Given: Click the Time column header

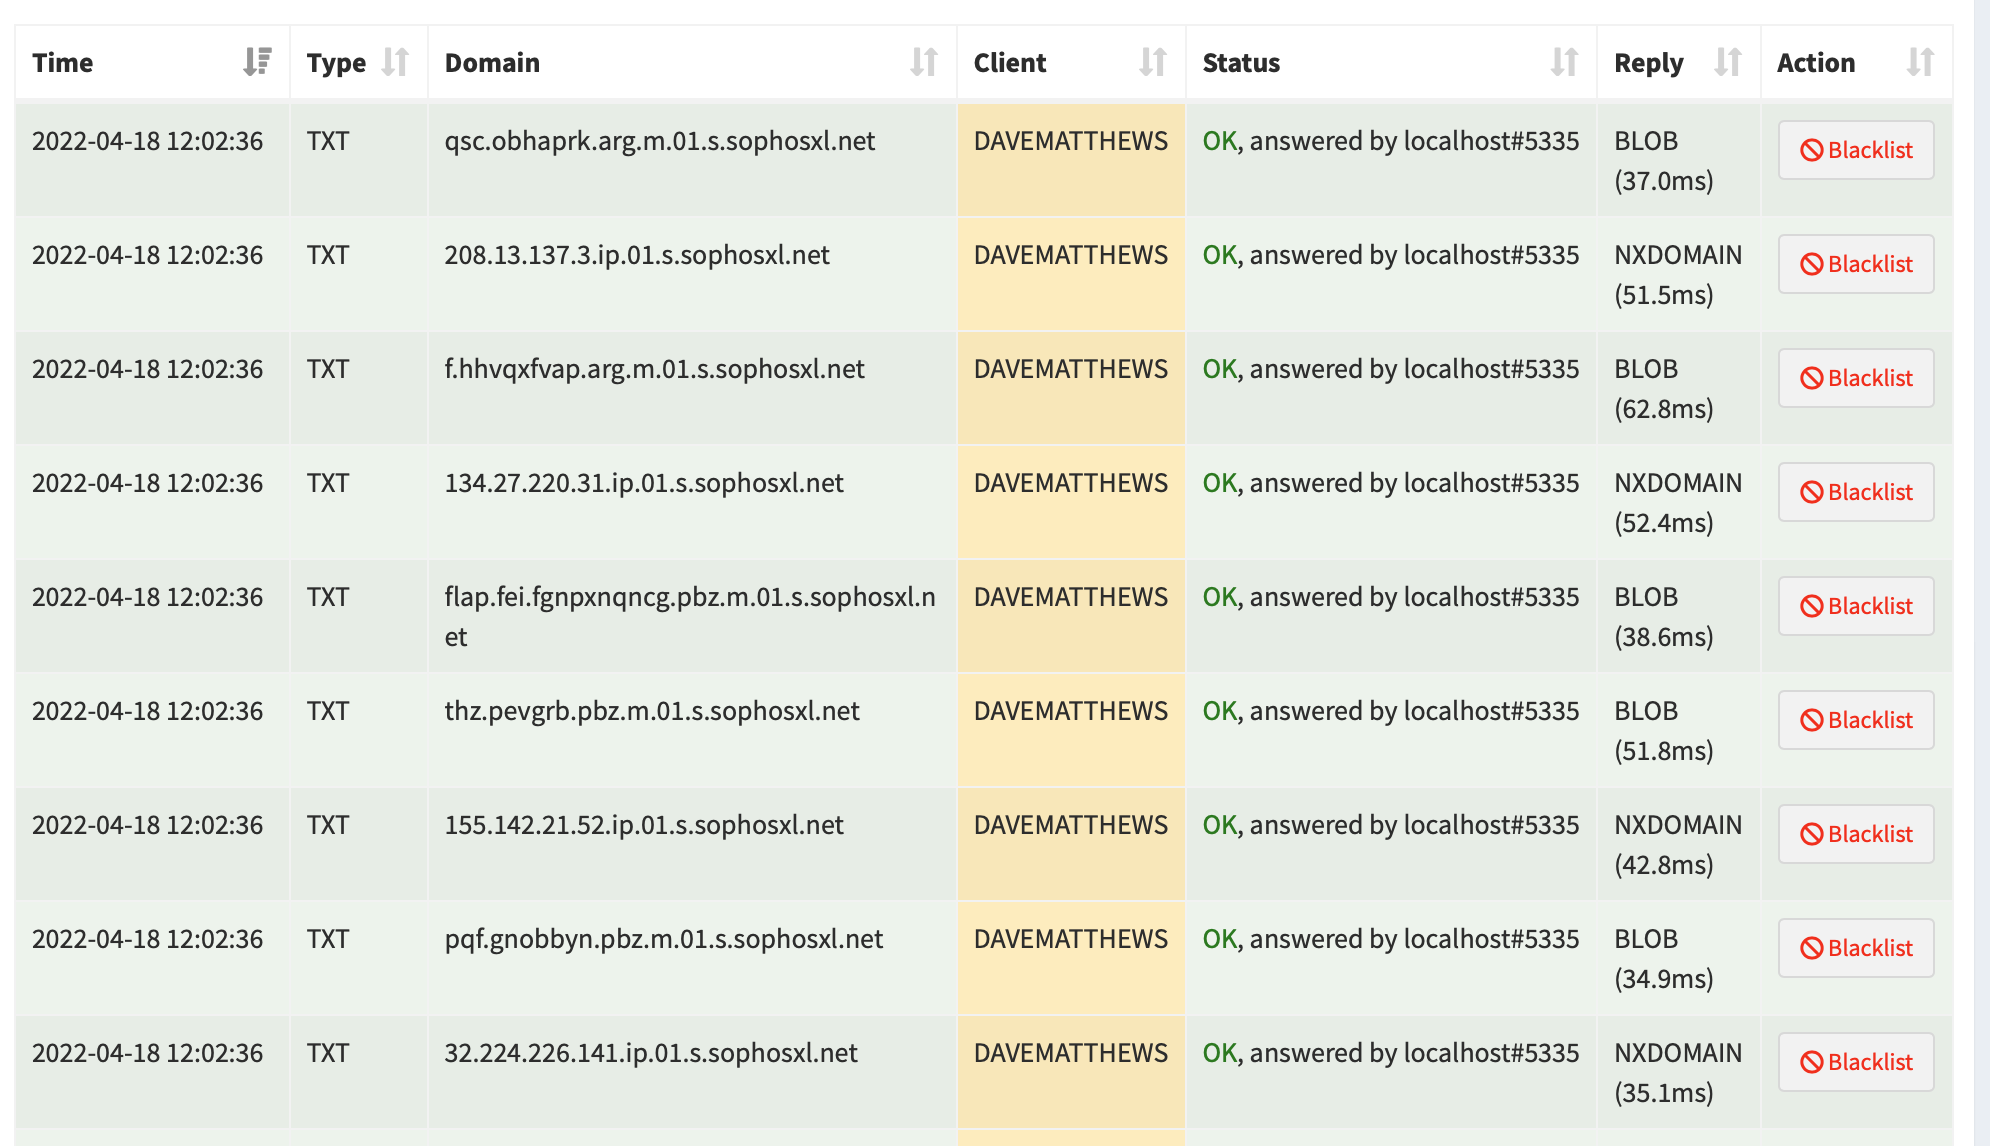Looking at the screenshot, I should point(152,62).
